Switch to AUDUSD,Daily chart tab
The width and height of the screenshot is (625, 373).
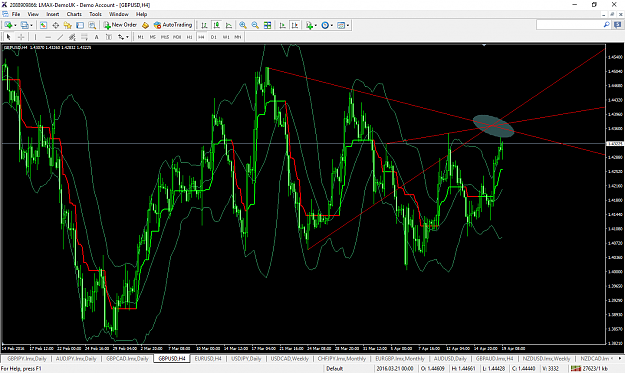click(450, 359)
